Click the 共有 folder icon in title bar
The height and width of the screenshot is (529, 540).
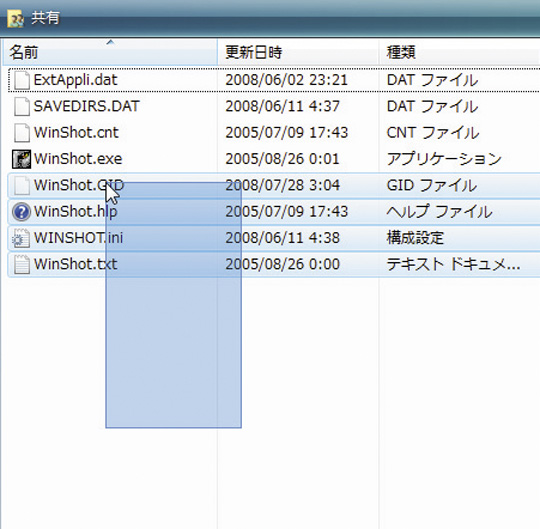15,19
